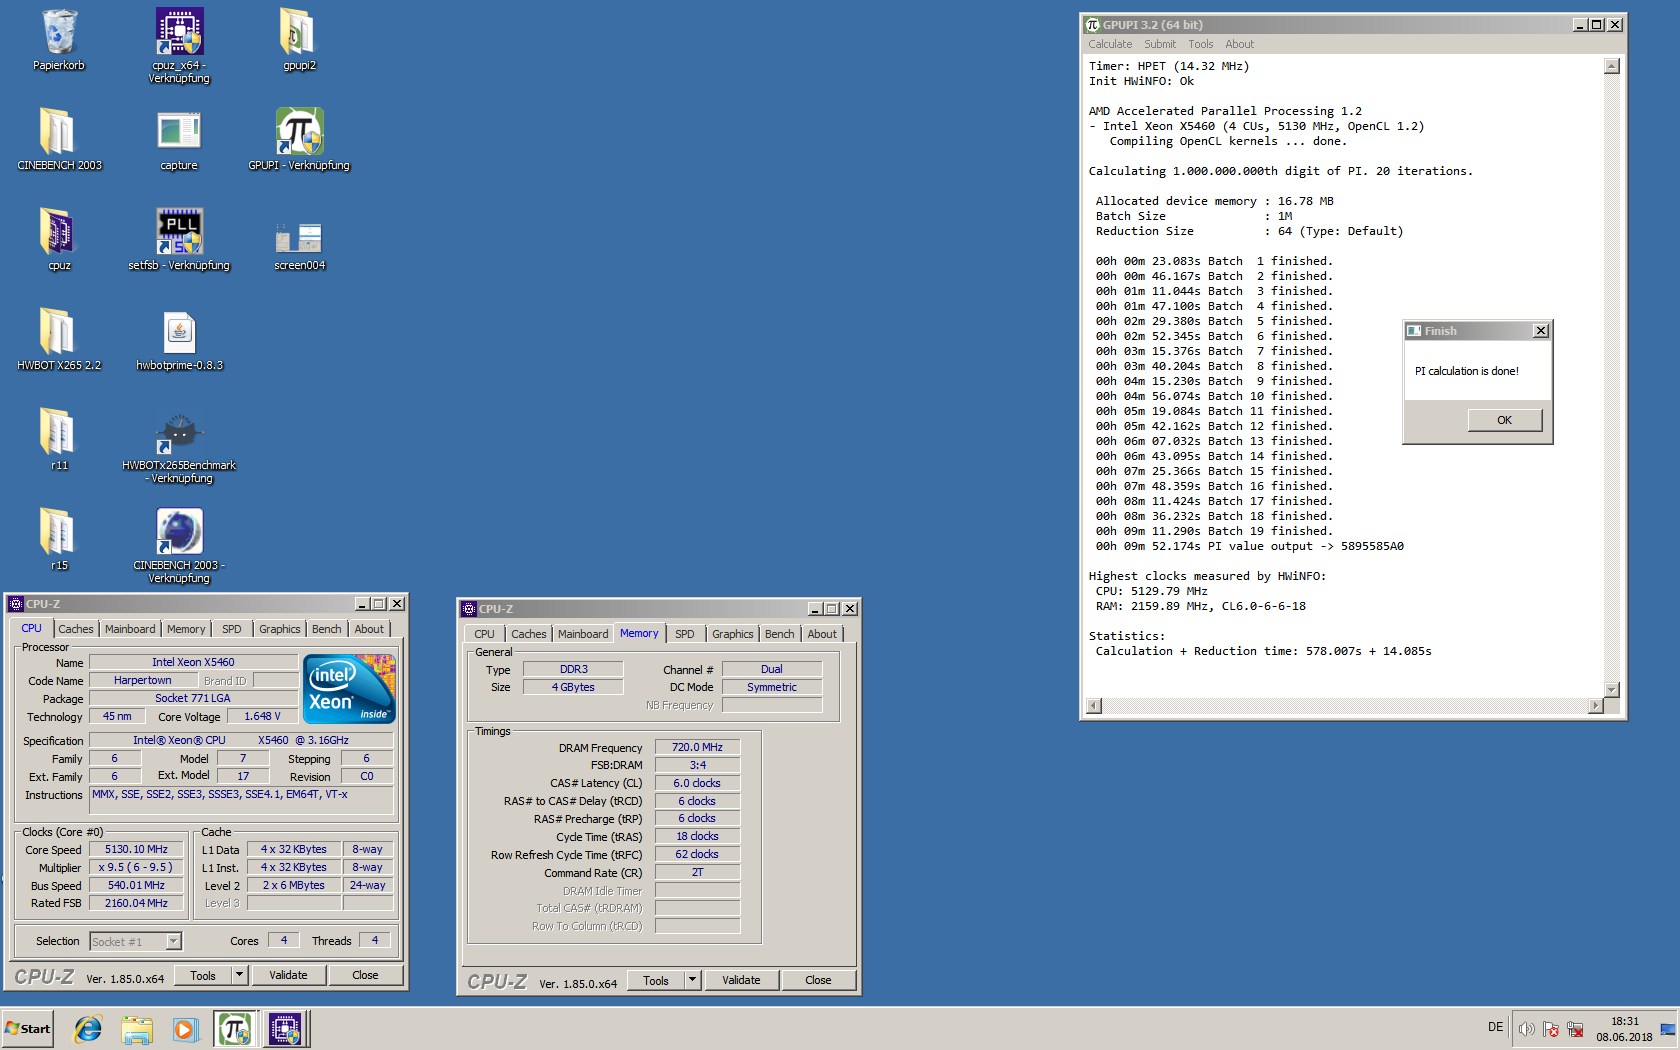Click the GPUPI vertical scrollbar down arrow
The image size is (1680, 1050).
[x=1611, y=690]
